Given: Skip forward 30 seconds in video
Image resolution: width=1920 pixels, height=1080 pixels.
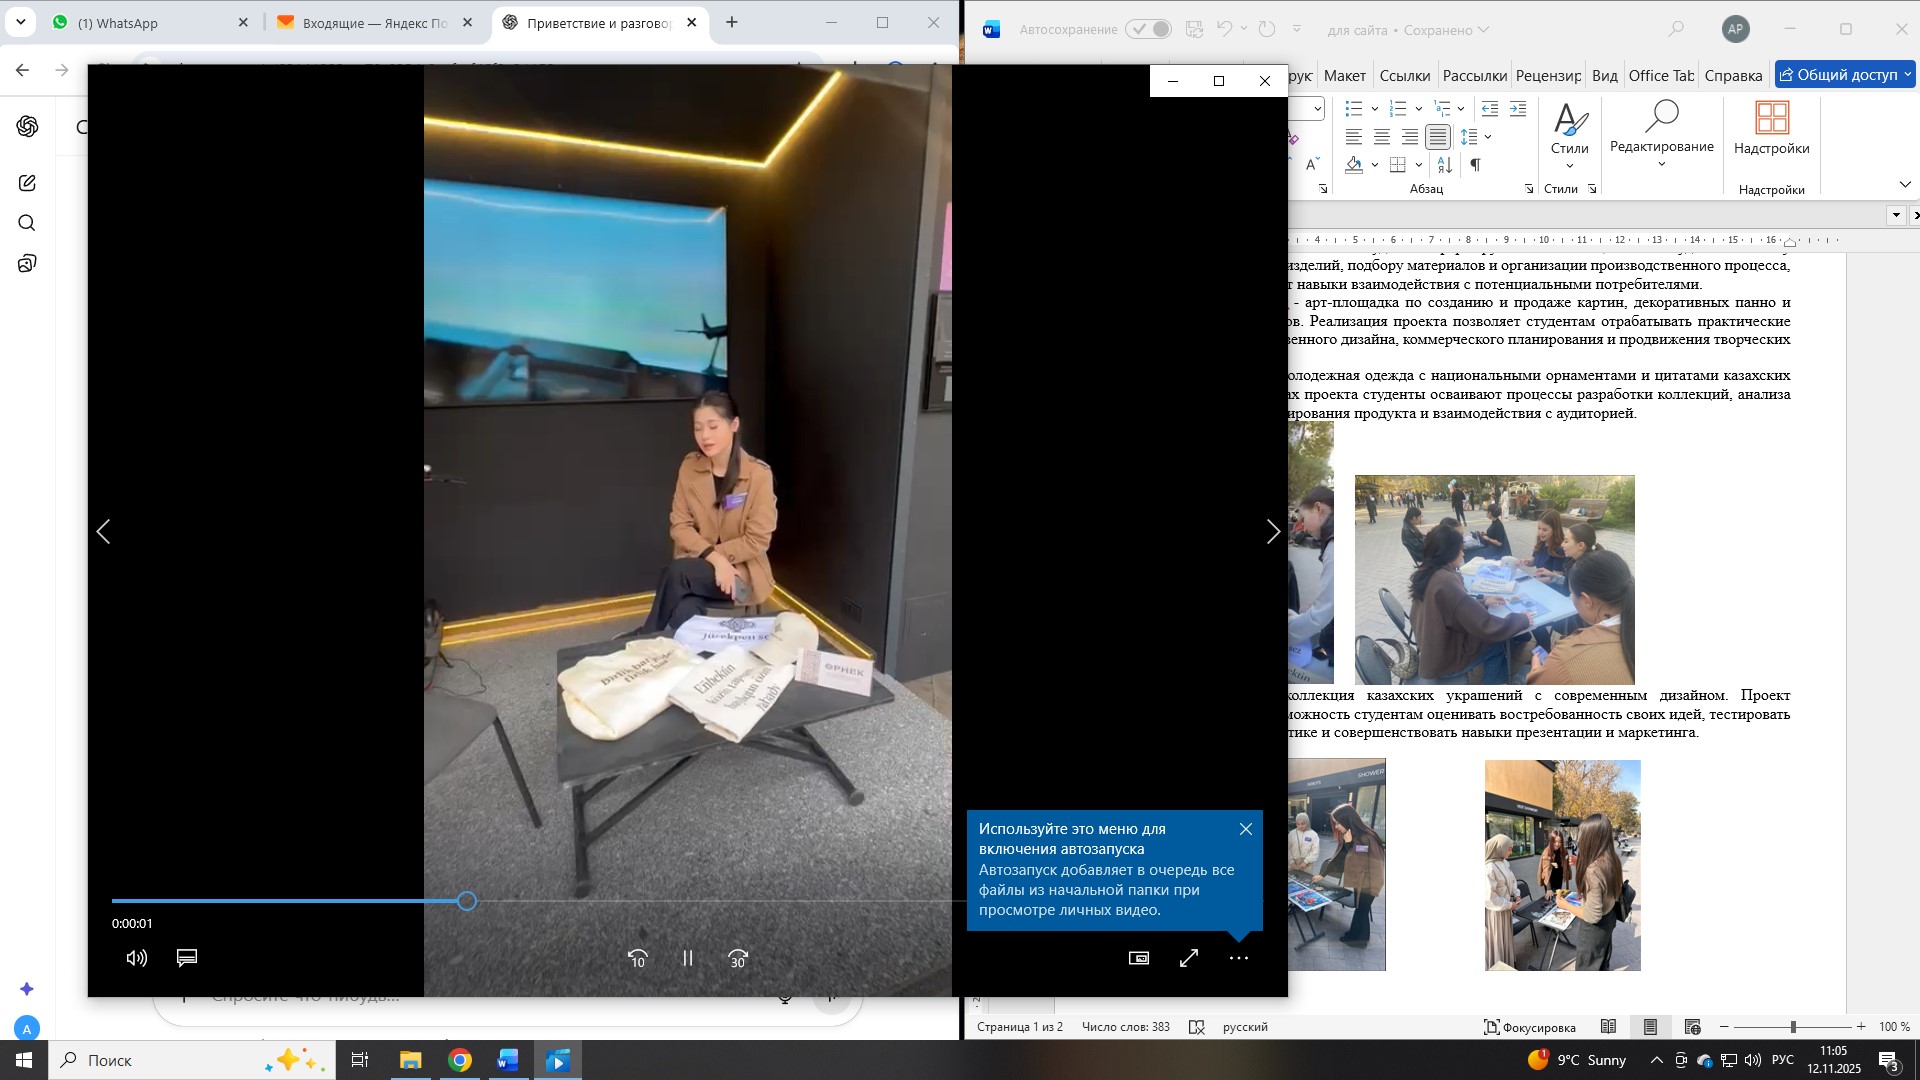Looking at the screenshot, I should pos(738,958).
